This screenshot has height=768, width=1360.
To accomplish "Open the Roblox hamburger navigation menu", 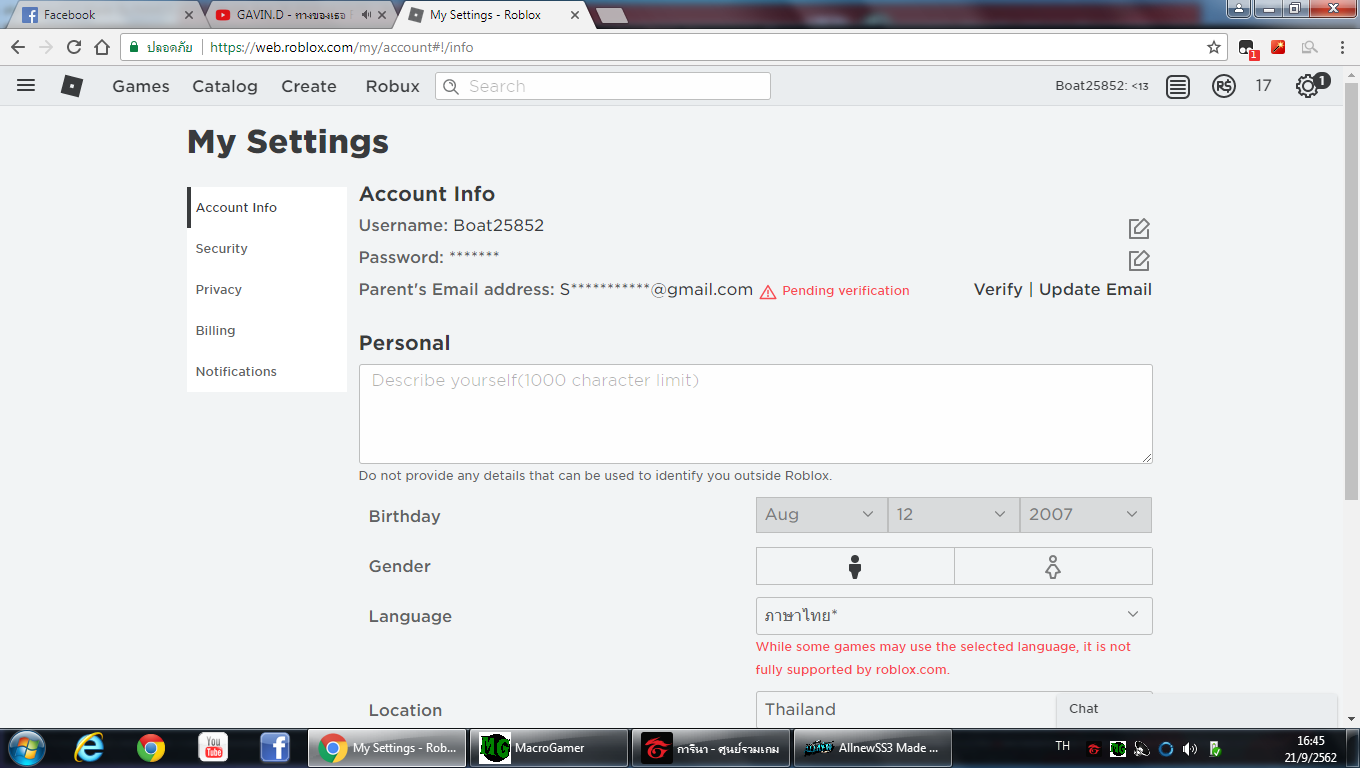I will point(26,86).
